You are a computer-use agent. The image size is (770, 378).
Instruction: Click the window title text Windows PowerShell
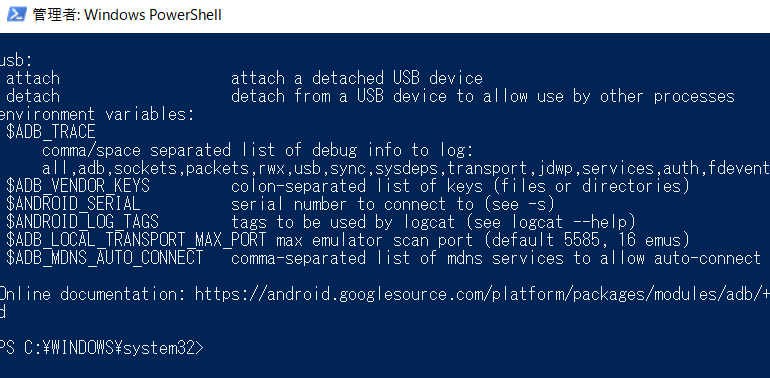[x=153, y=15]
